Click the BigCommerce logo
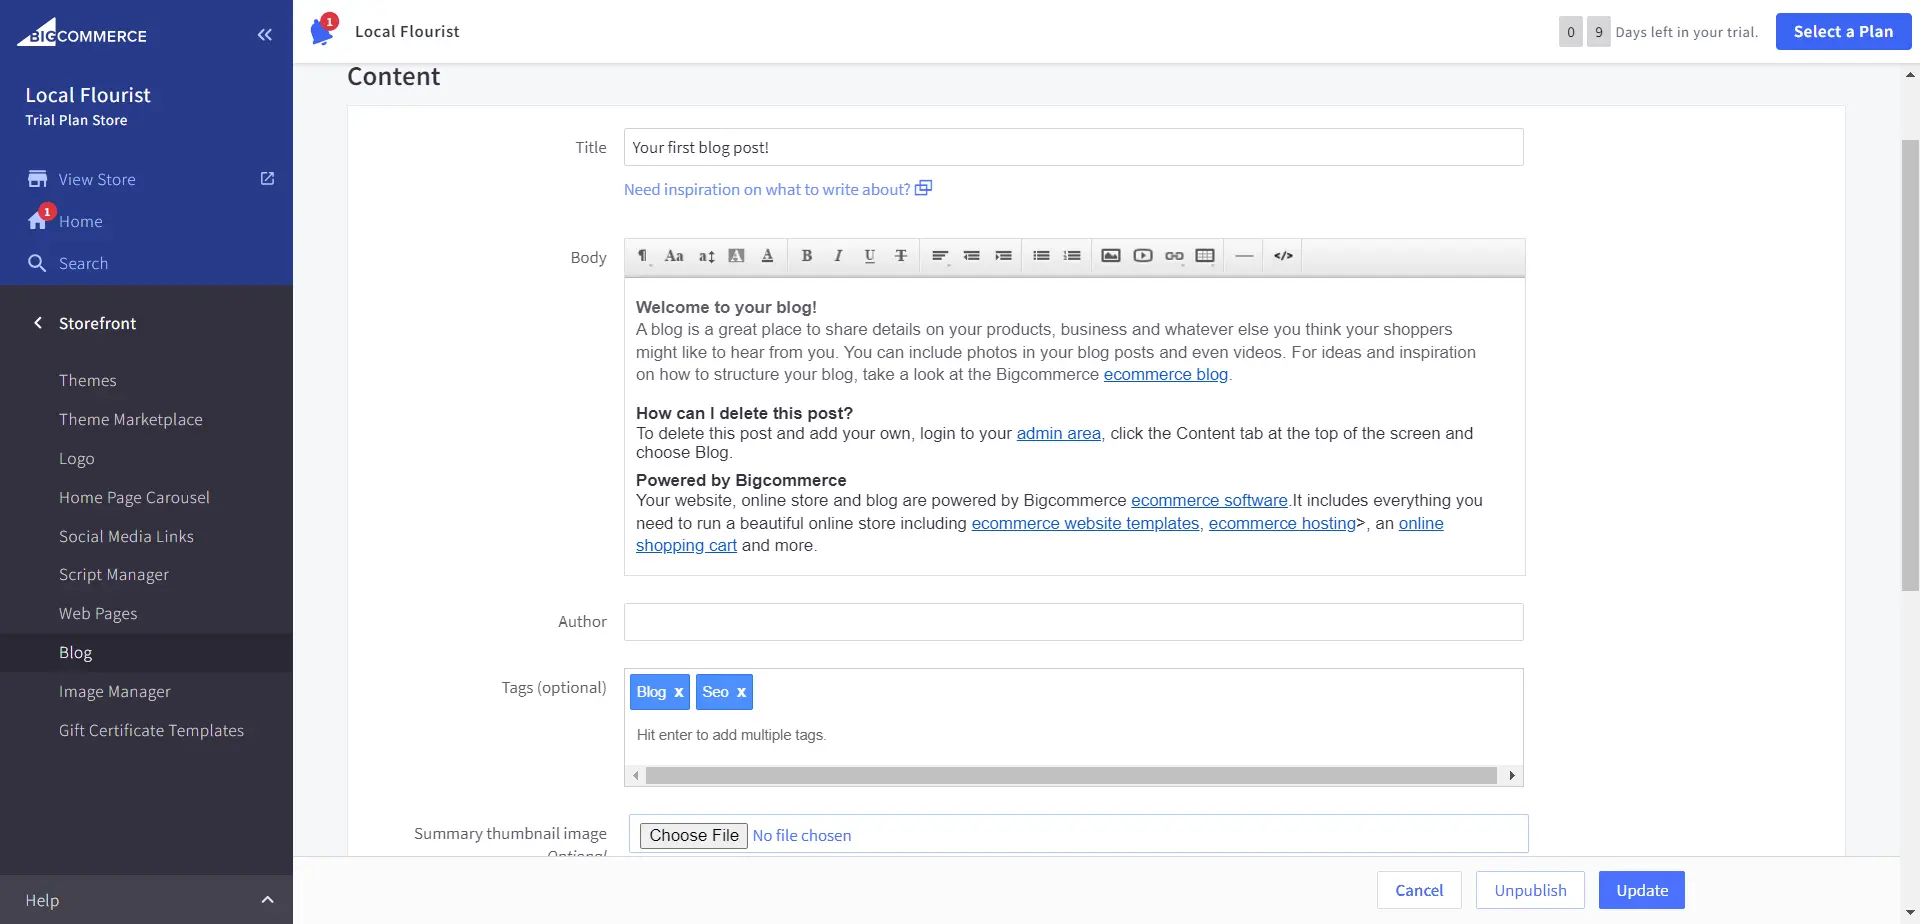1920x924 pixels. coord(82,32)
